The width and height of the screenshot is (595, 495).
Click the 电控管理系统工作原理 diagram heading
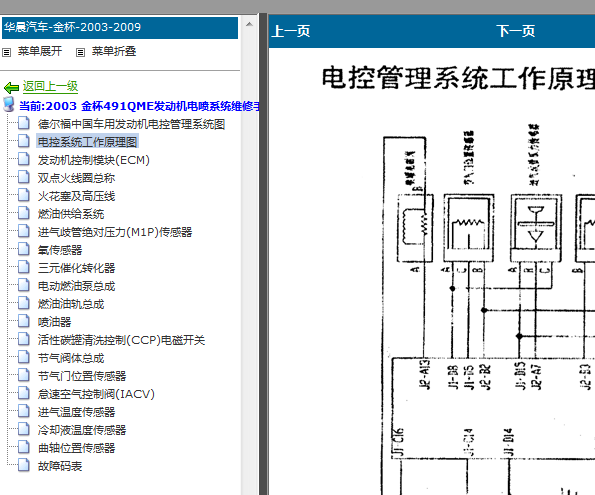458,78
